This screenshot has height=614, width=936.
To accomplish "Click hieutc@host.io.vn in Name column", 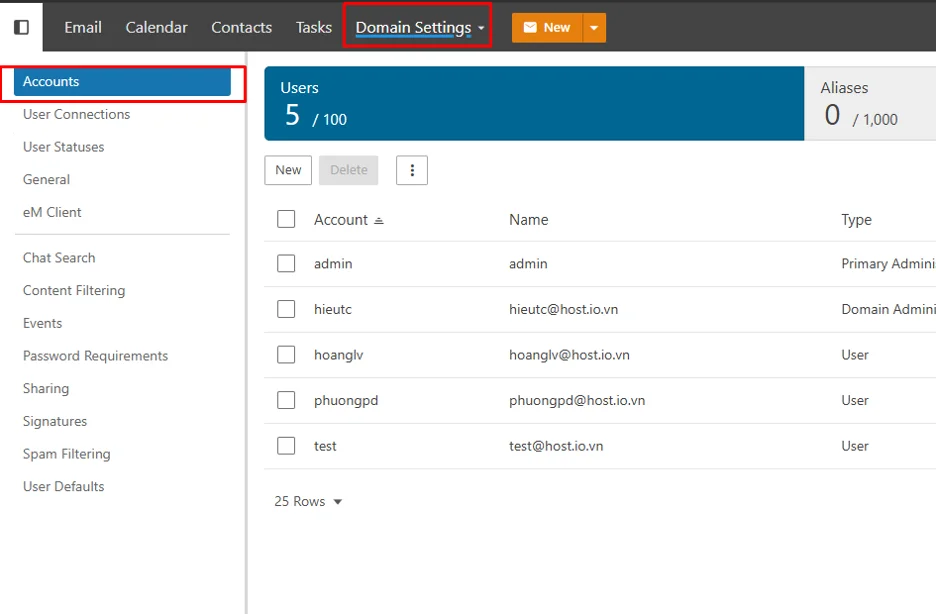I will (x=564, y=309).
